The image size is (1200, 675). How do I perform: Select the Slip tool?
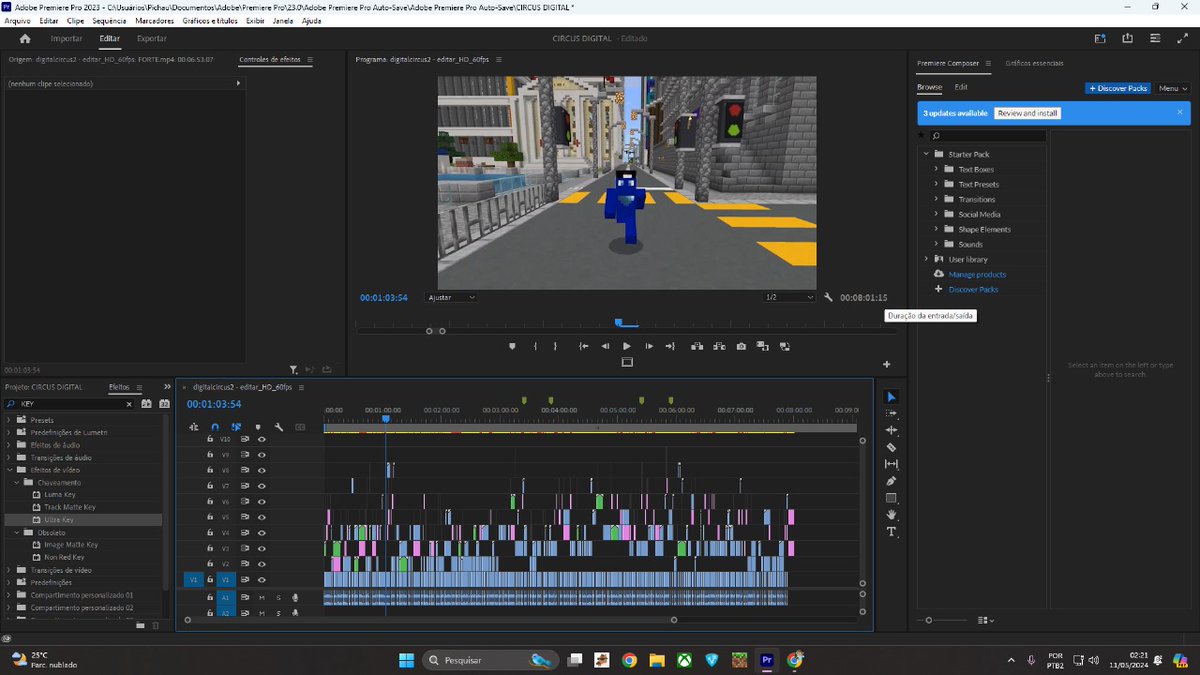891,464
